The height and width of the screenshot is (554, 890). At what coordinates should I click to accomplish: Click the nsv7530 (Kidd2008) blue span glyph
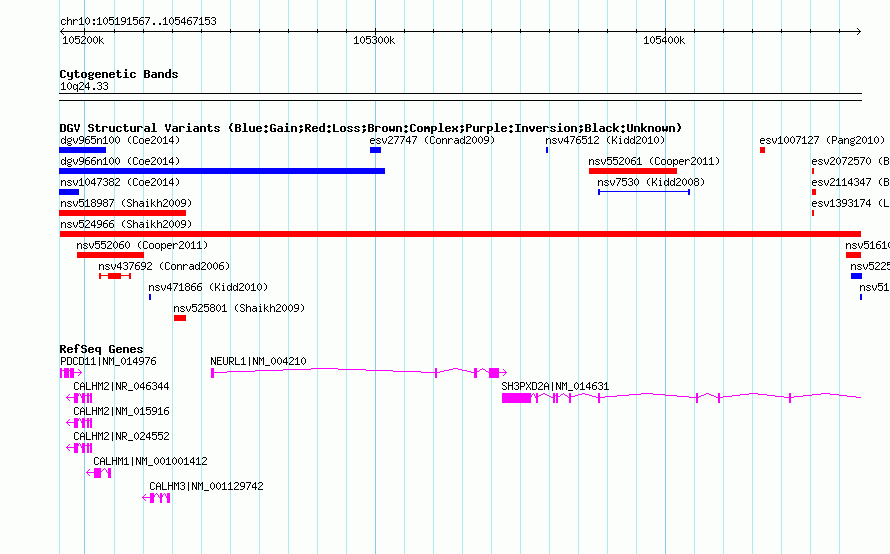tap(644, 192)
